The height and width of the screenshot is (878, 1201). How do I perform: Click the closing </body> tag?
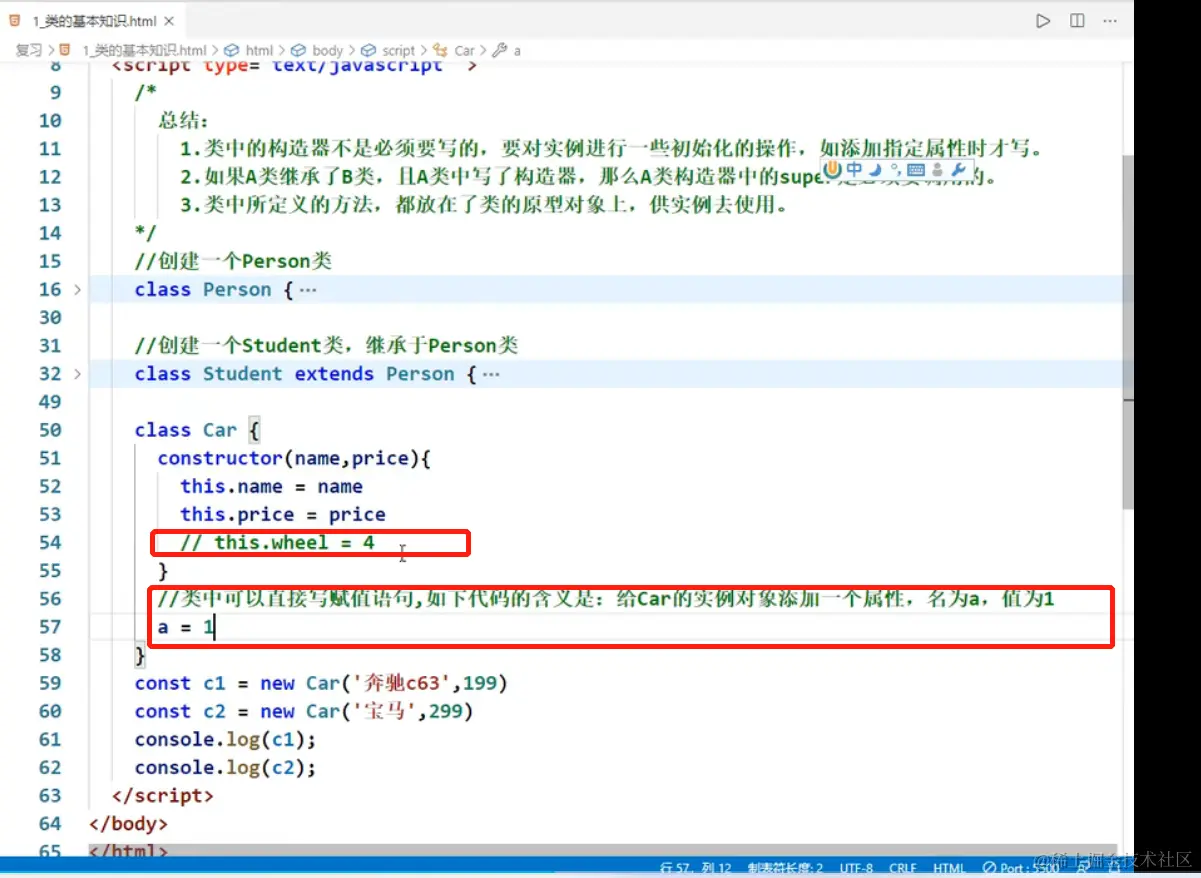click(x=128, y=823)
